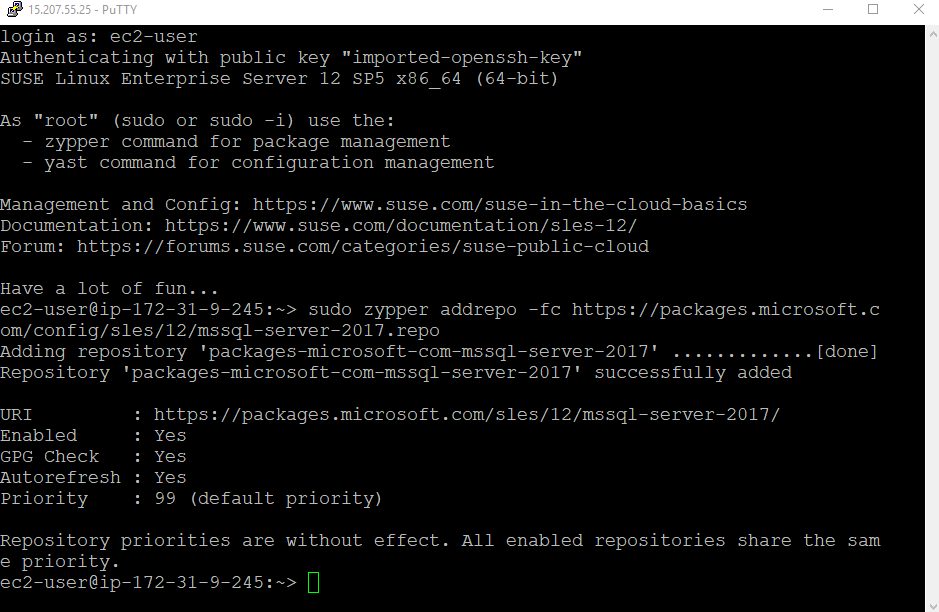Click the GPG Check 'Yes' value
The image size is (939, 612).
coord(170,456)
